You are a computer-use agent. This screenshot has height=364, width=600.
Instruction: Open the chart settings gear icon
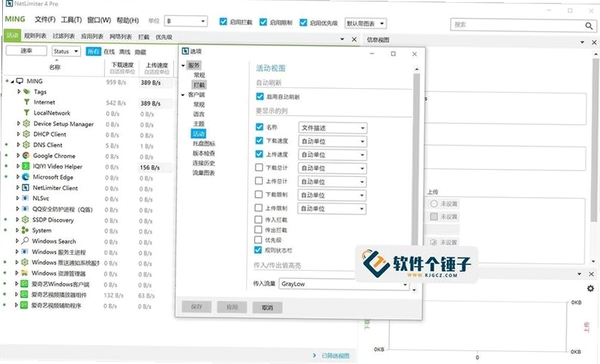(x=590, y=289)
